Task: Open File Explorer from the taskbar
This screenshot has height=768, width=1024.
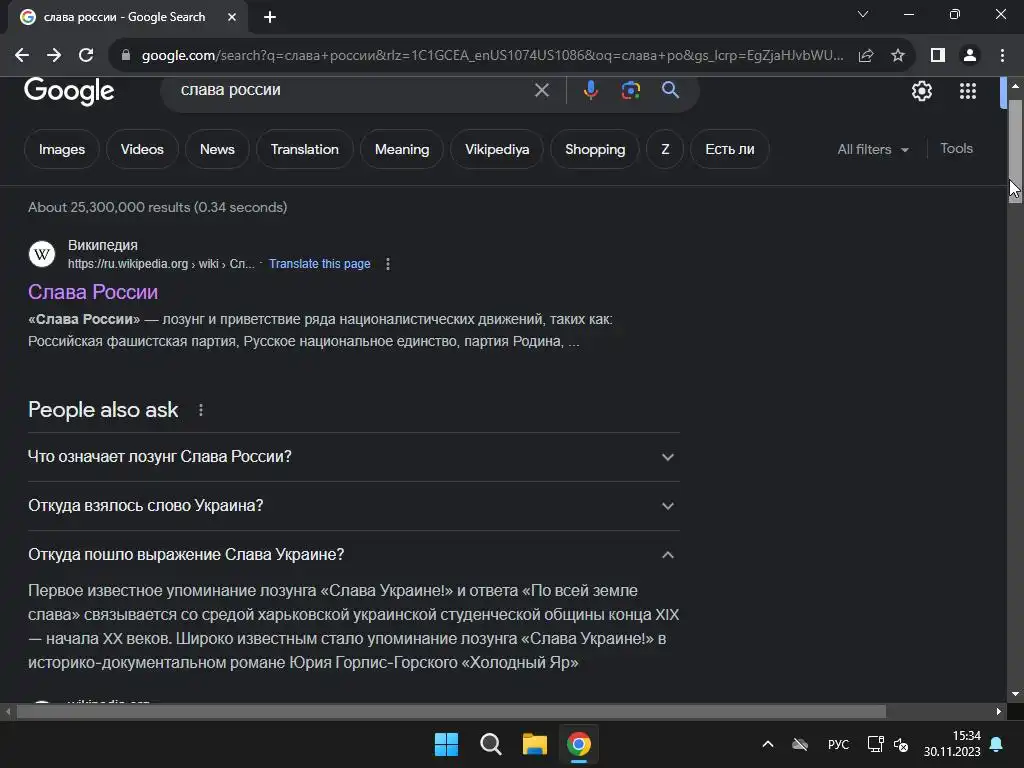Action: click(x=535, y=744)
